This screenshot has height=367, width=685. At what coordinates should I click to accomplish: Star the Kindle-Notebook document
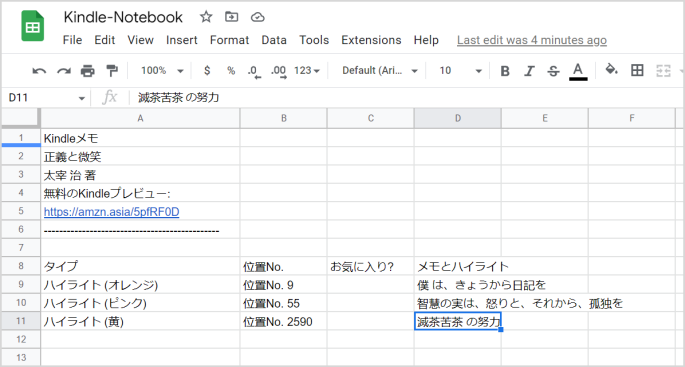point(206,17)
